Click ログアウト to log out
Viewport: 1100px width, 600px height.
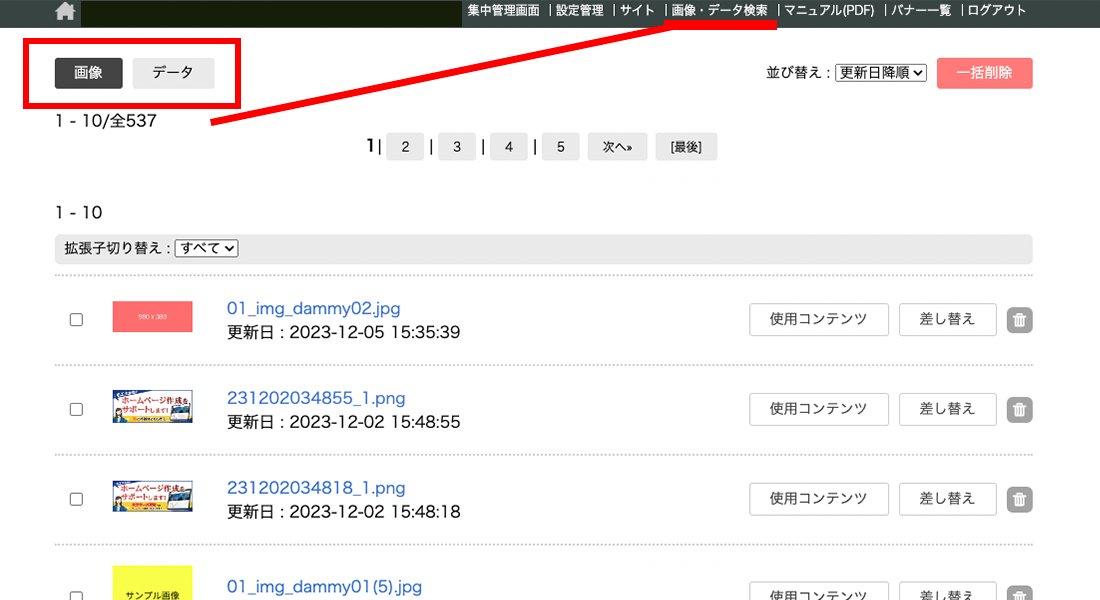pos(996,11)
